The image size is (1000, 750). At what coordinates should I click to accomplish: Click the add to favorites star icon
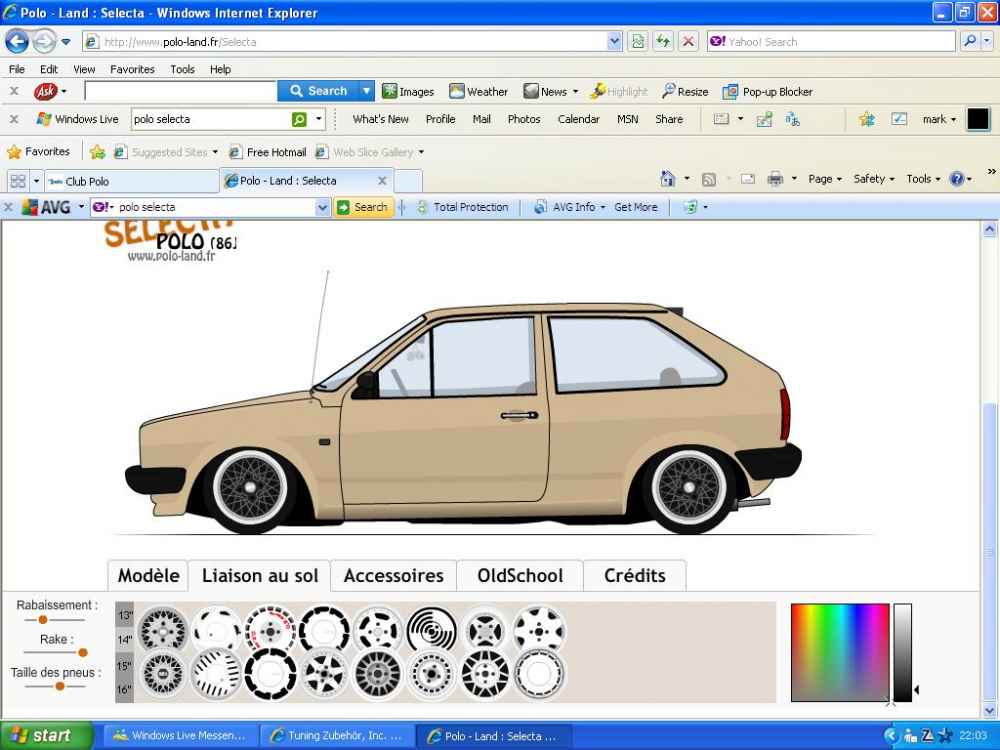97,152
